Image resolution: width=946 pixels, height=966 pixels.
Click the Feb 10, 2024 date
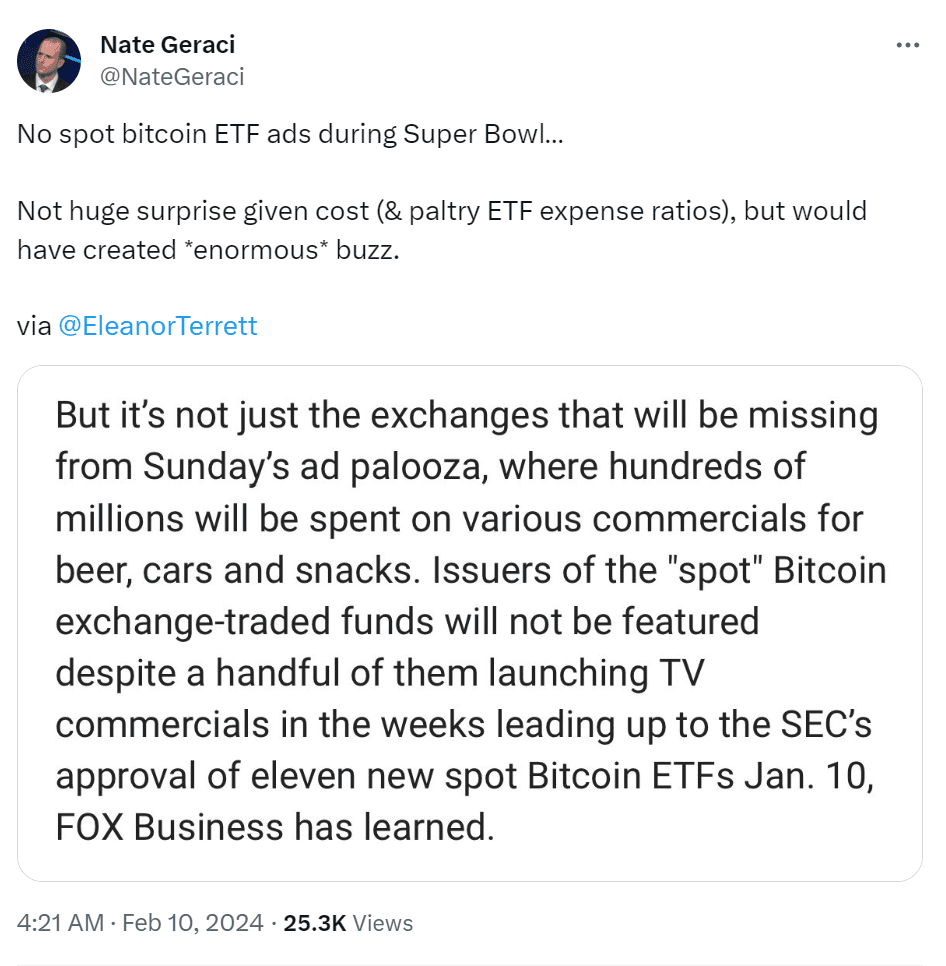pos(192,923)
